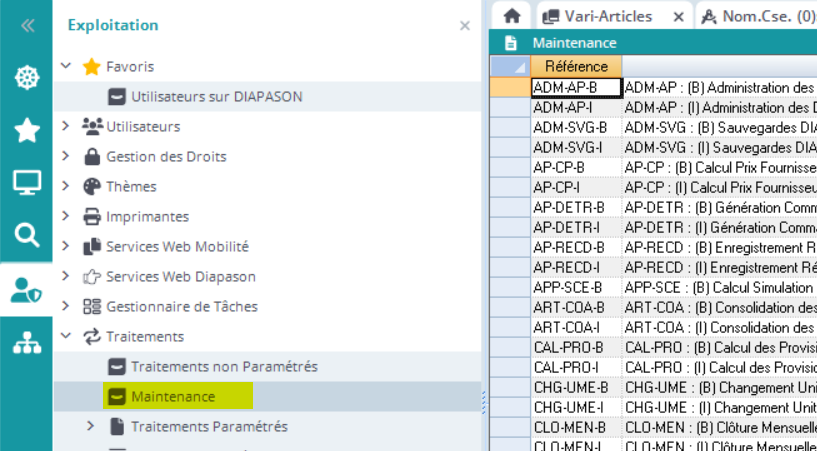Expand the Traitements Paramétrés node
Image resolution: width=817 pixels, height=451 pixels.
[91, 426]
